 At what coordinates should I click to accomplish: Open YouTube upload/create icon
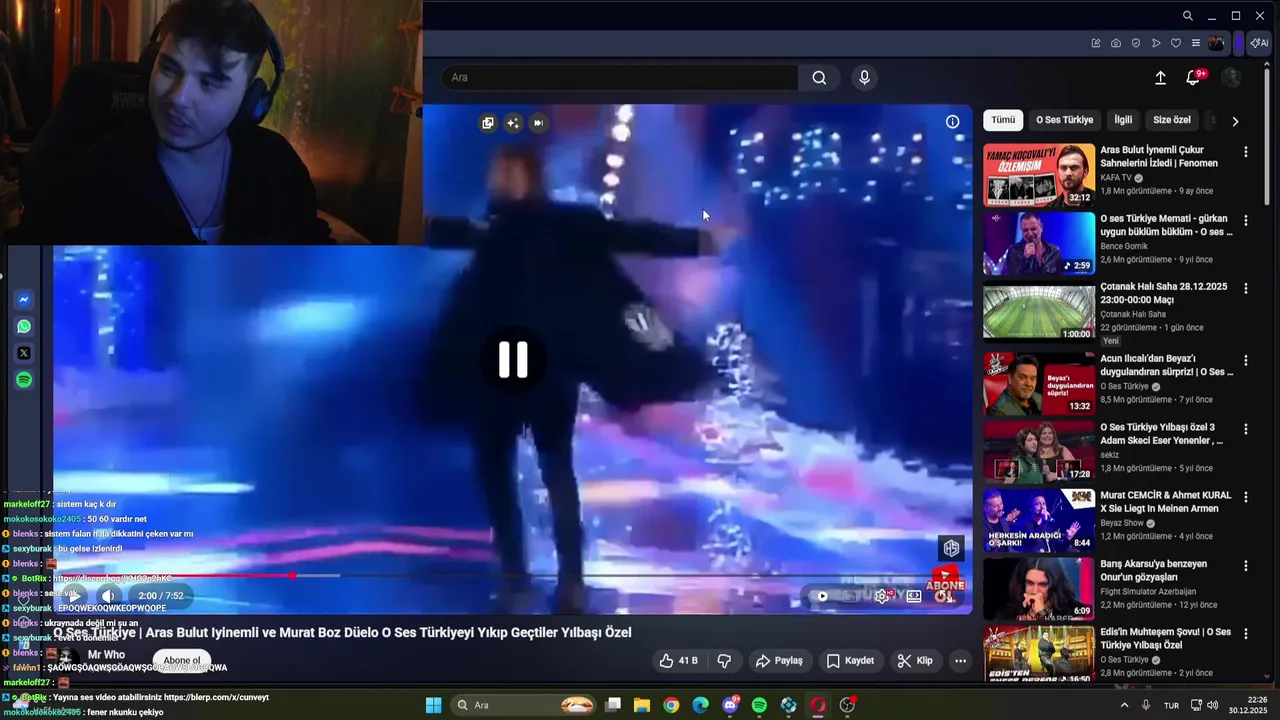coord(1160,78)
